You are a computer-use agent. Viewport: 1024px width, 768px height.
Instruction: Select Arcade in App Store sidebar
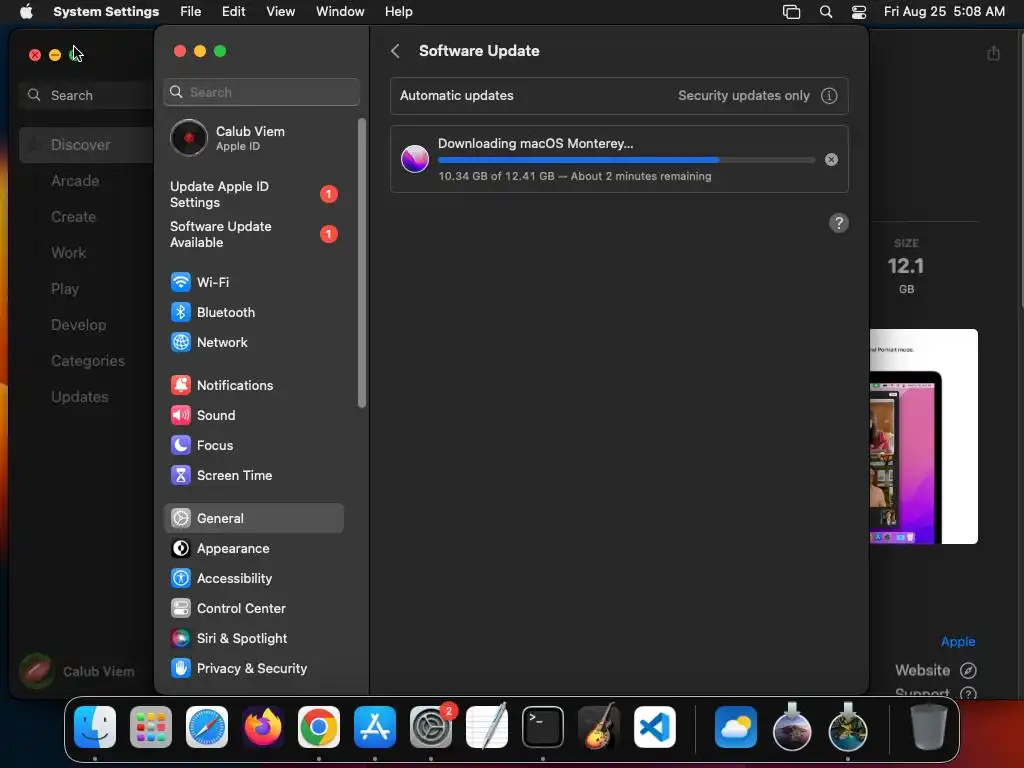pos(75,181)
